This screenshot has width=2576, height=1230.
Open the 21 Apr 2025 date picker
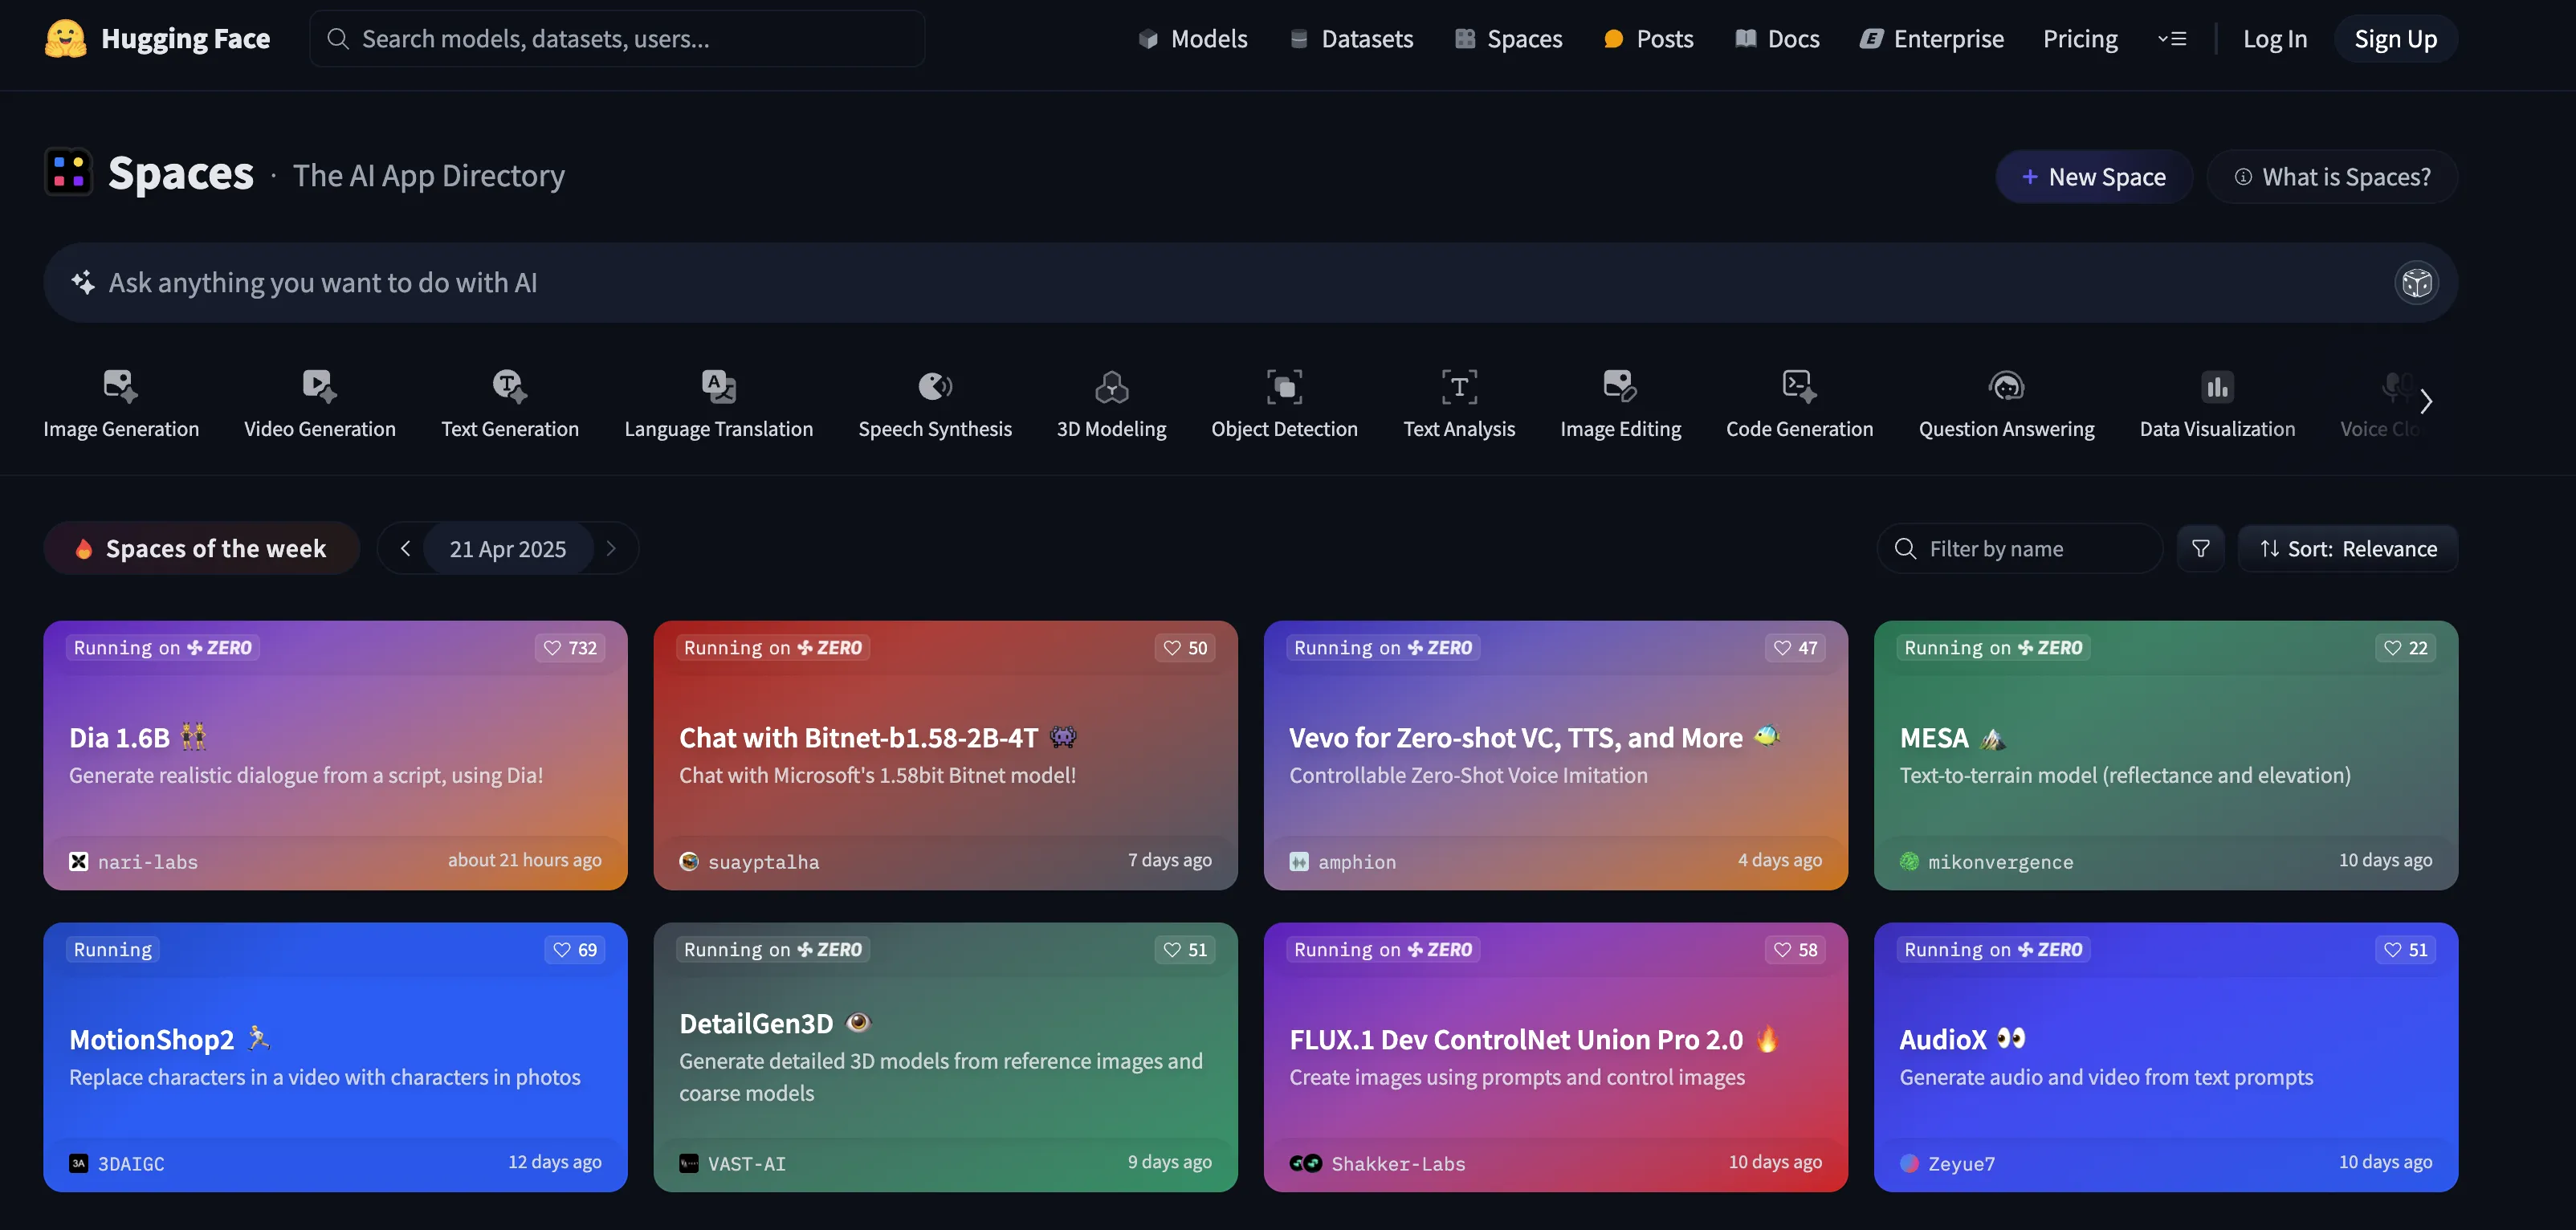pos(508,549)
